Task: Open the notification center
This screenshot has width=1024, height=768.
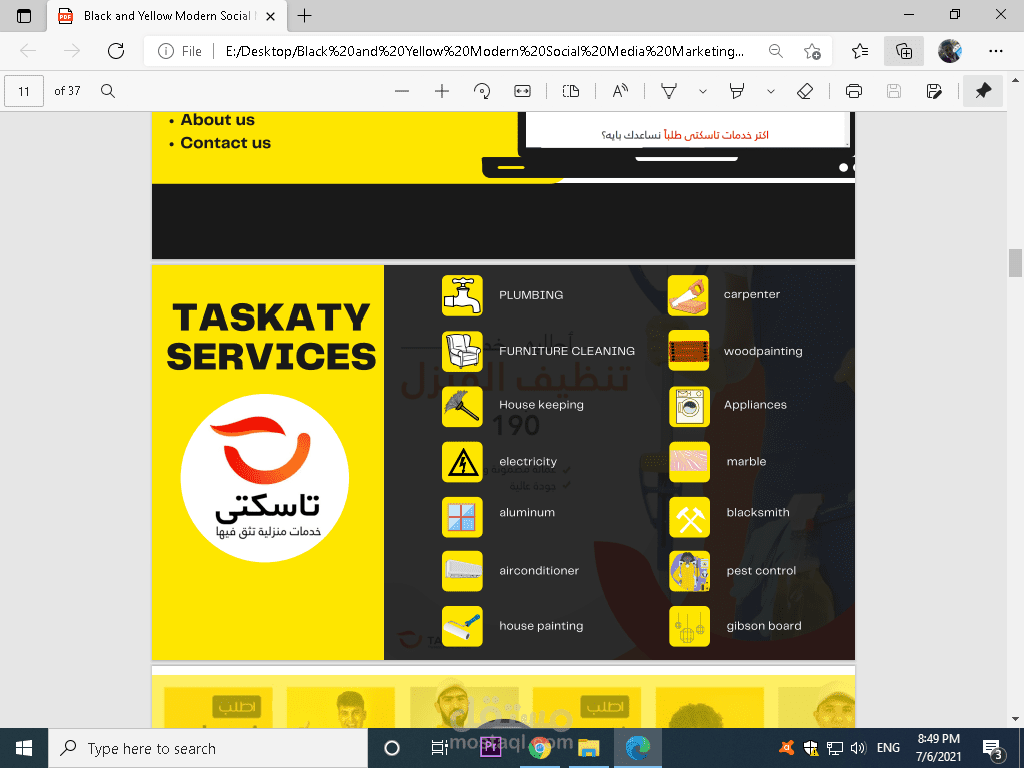Action: click(993, 750)
